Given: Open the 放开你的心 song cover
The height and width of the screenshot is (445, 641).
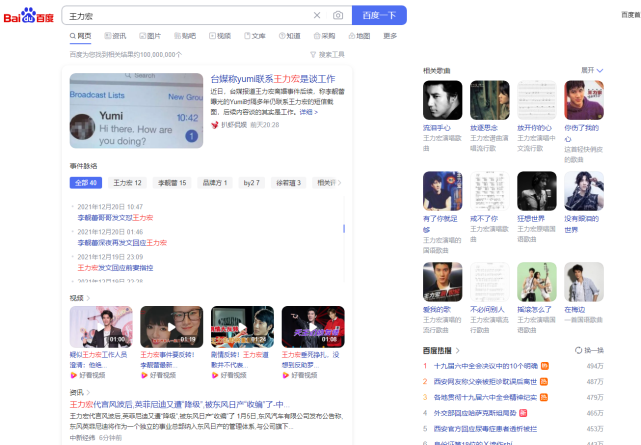Looking at the screenshot, I should pos(537,100).
